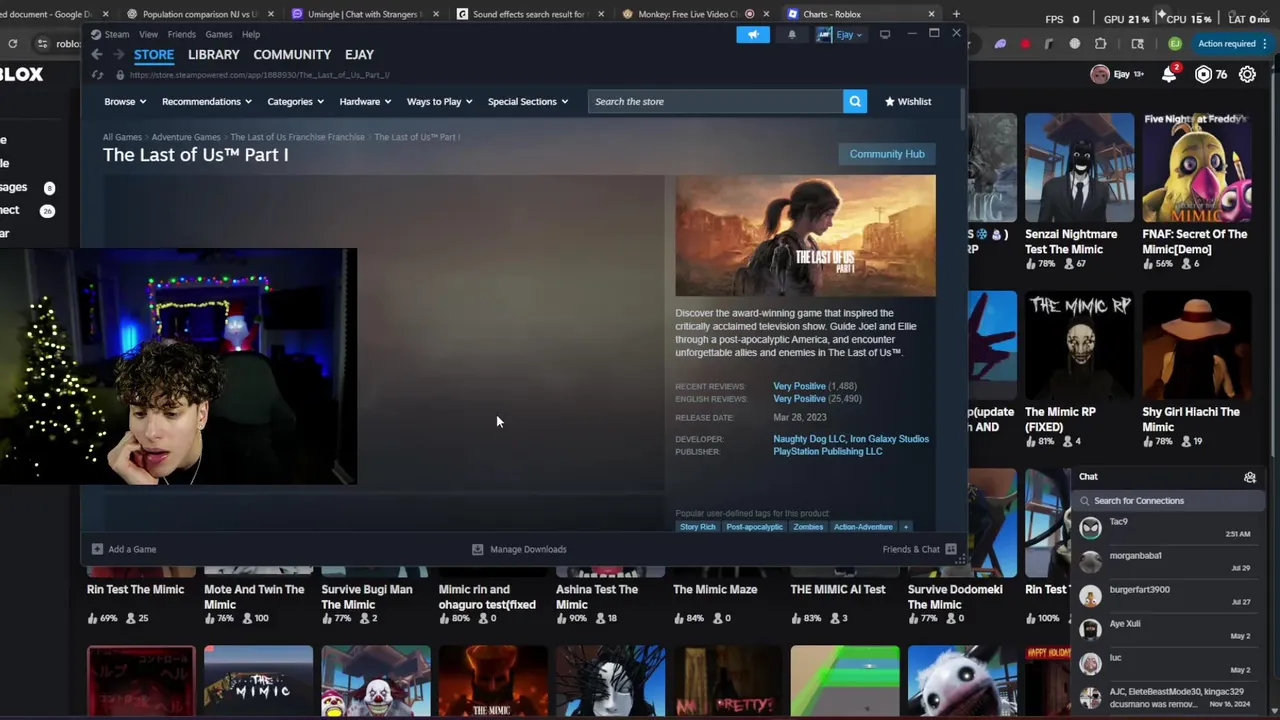
Task: Open FNAF: Secret Of The Mimic[Demo] game
Action: pyautogui.click(x=1196, y=190)
